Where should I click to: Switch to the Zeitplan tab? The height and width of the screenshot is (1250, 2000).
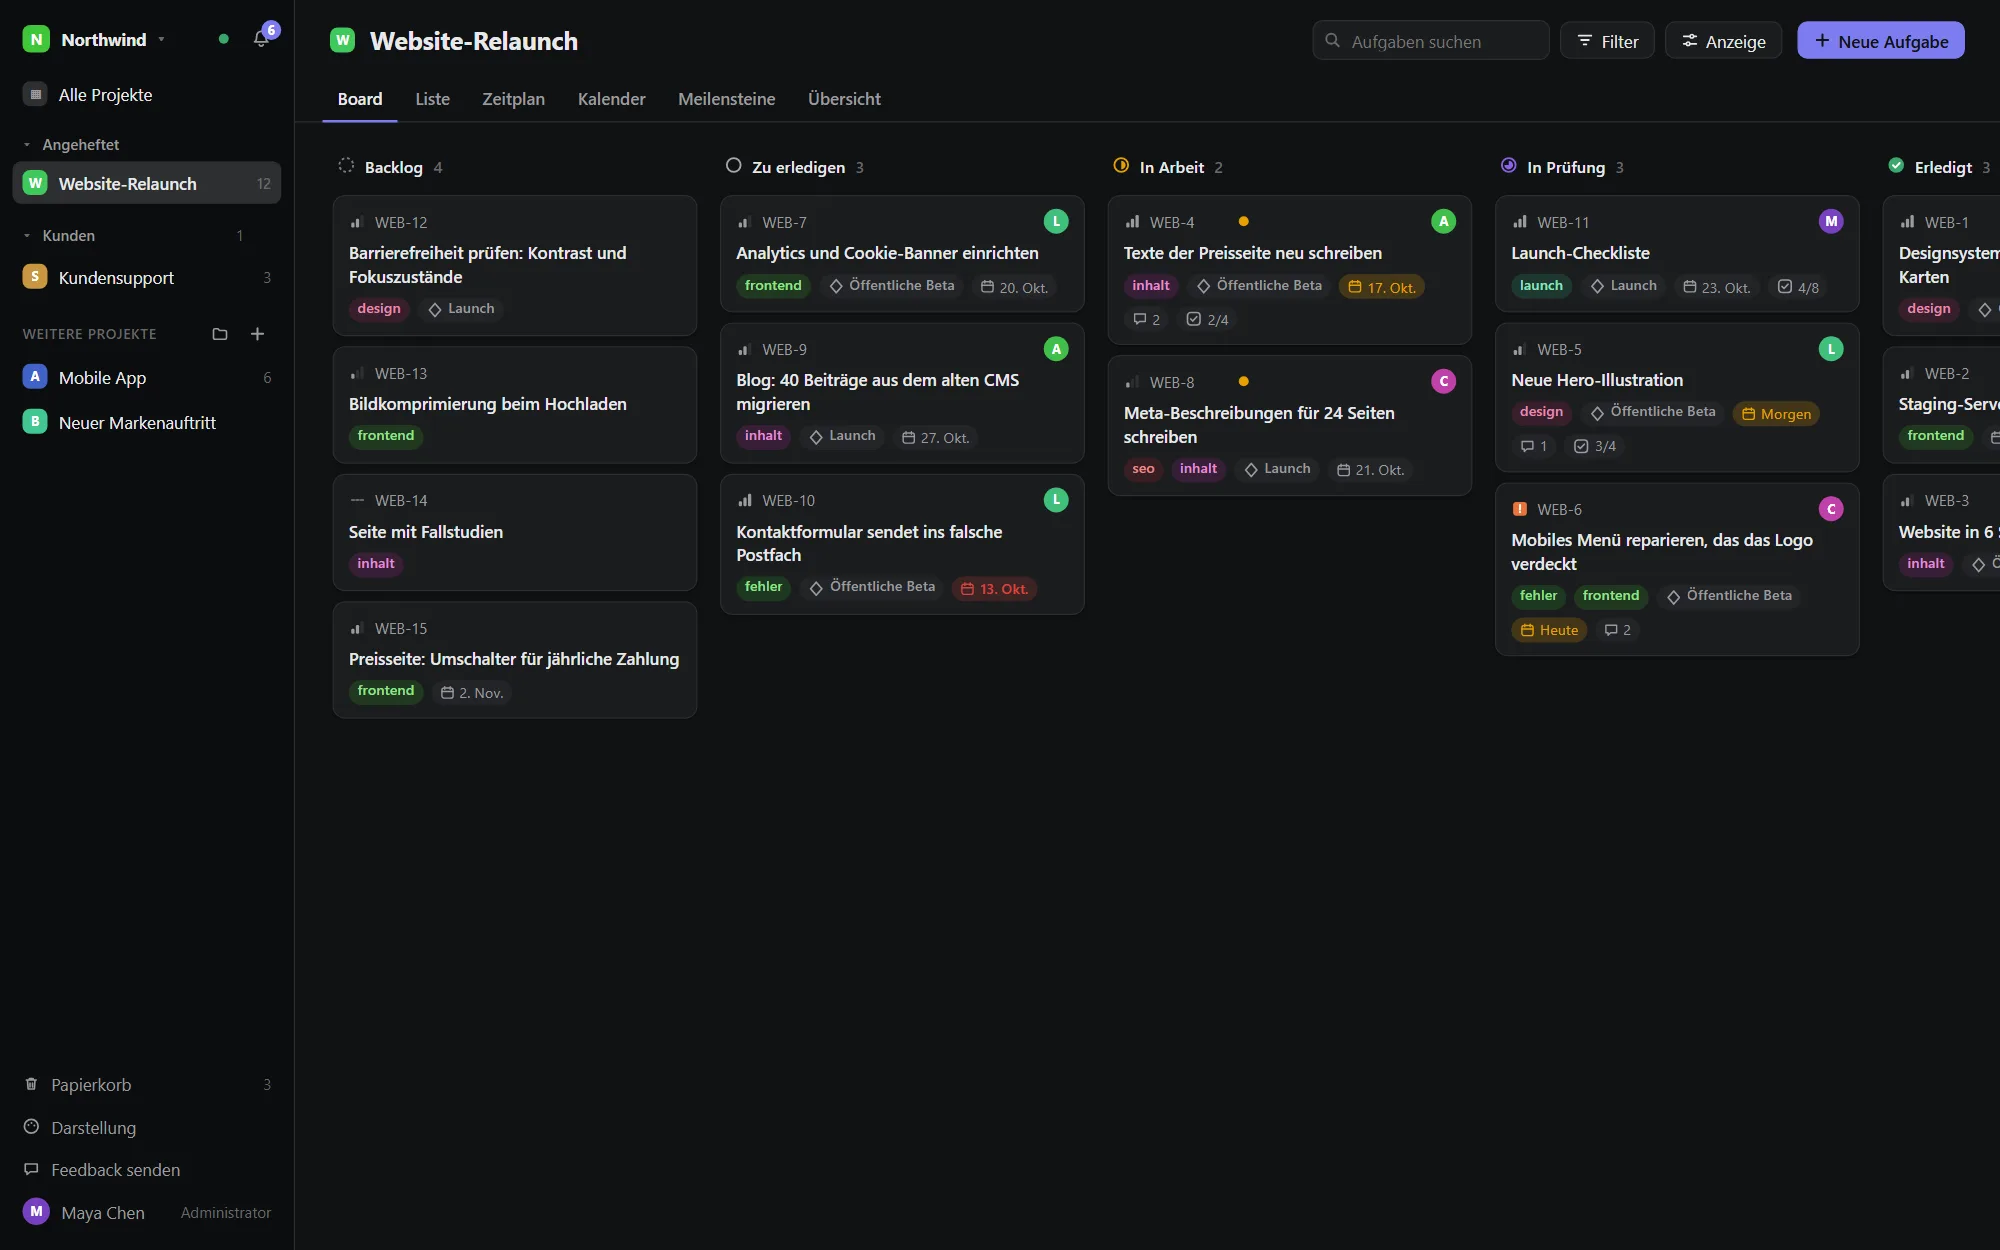click(x=513, y=99)
